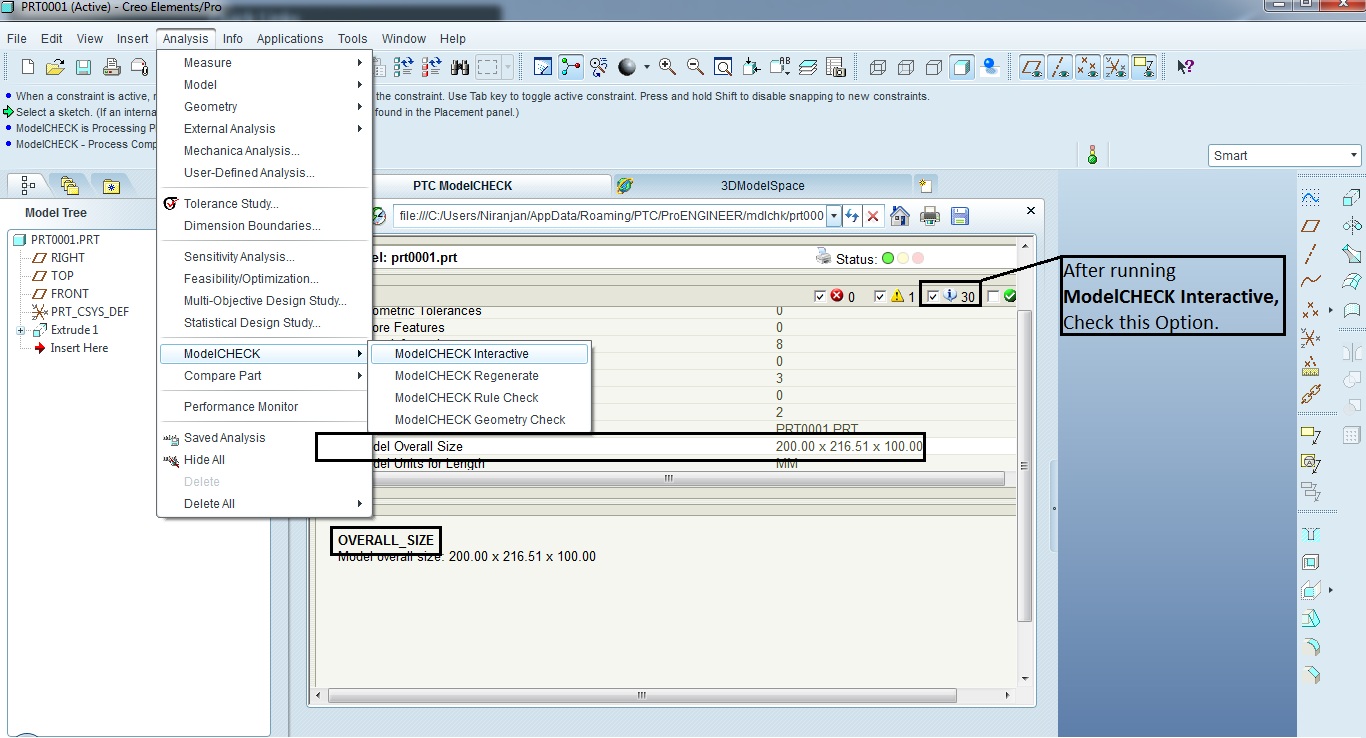The image size is (1366, 738).
Task: Expand the Extrude 1 tree node
Action: (x=20, y=330)
